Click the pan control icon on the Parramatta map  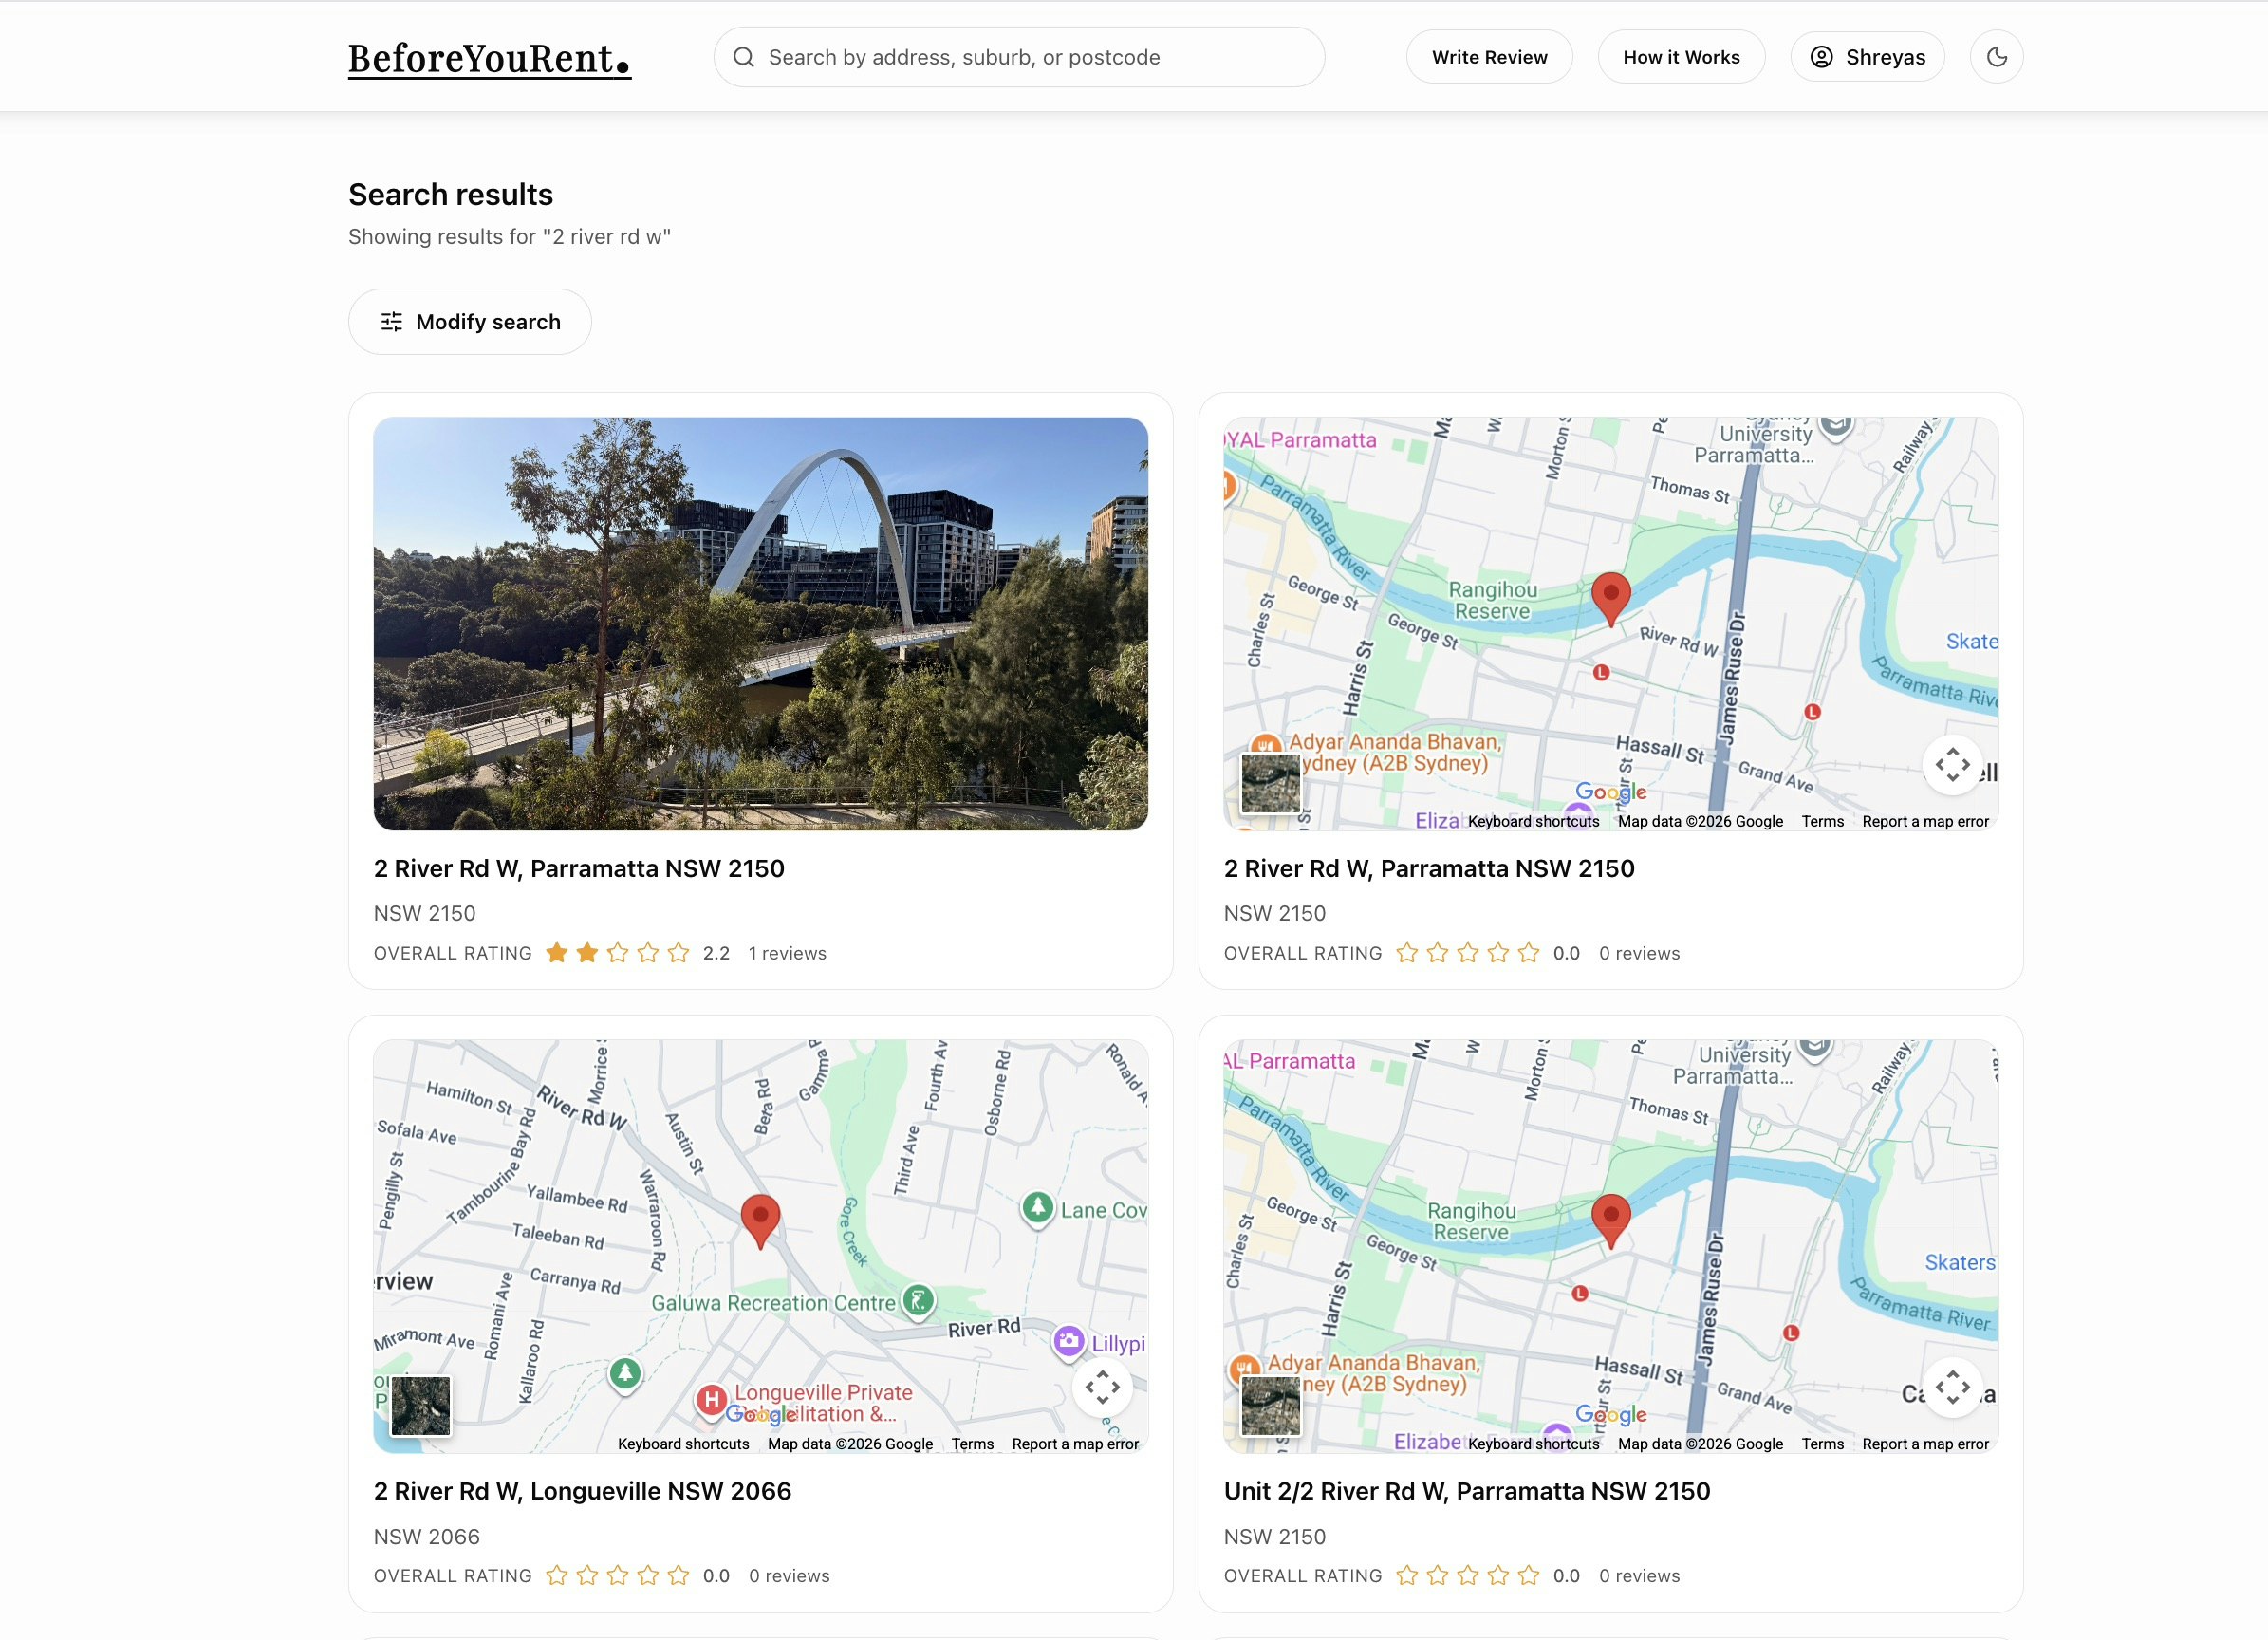click(x=1953, y=766)
